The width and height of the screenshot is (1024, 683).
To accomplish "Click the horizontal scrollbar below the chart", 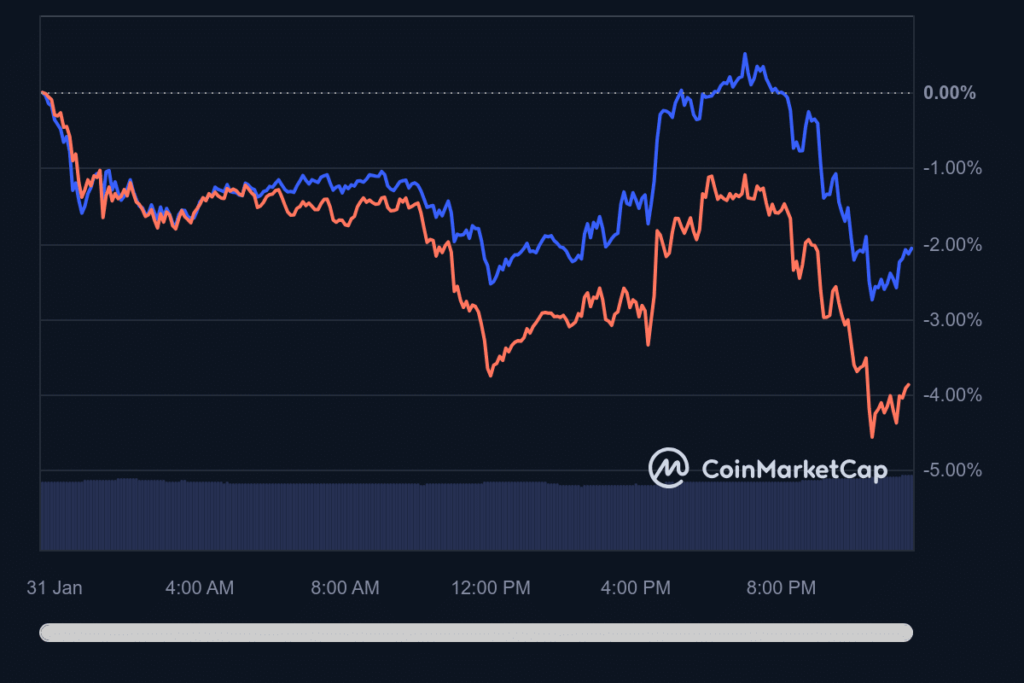I will coord(476,632).
